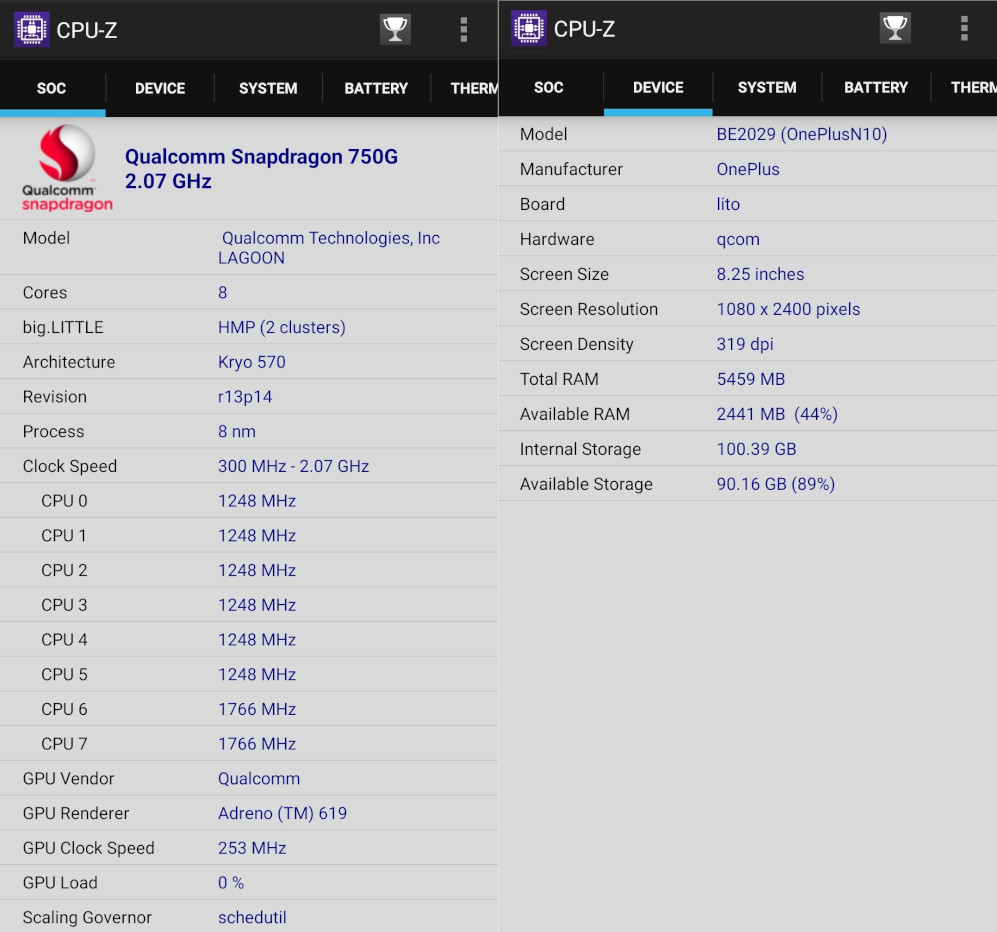The height and width of the screenshot is (932, 997).
Task: Click the process value '8 nm'
Action: click(237, 432)
